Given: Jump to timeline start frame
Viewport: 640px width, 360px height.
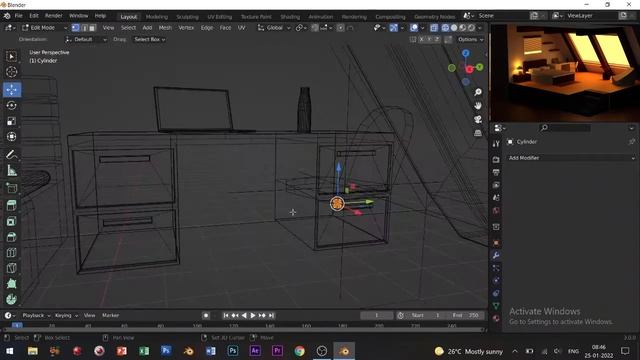Looking at the screenshot, I should pyautogui.click(x=226, y=316).
